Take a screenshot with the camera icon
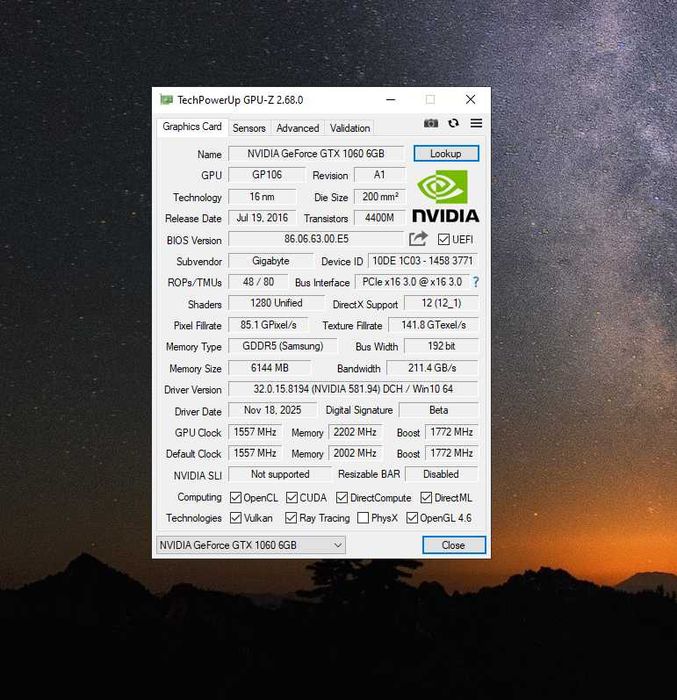 430,123
